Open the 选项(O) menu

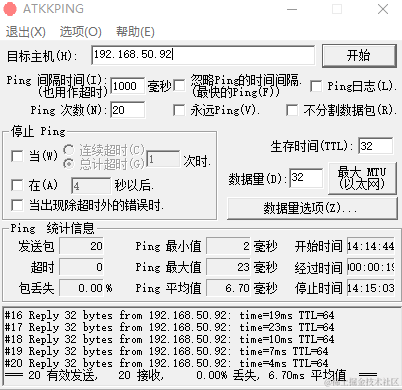point(81,32)
